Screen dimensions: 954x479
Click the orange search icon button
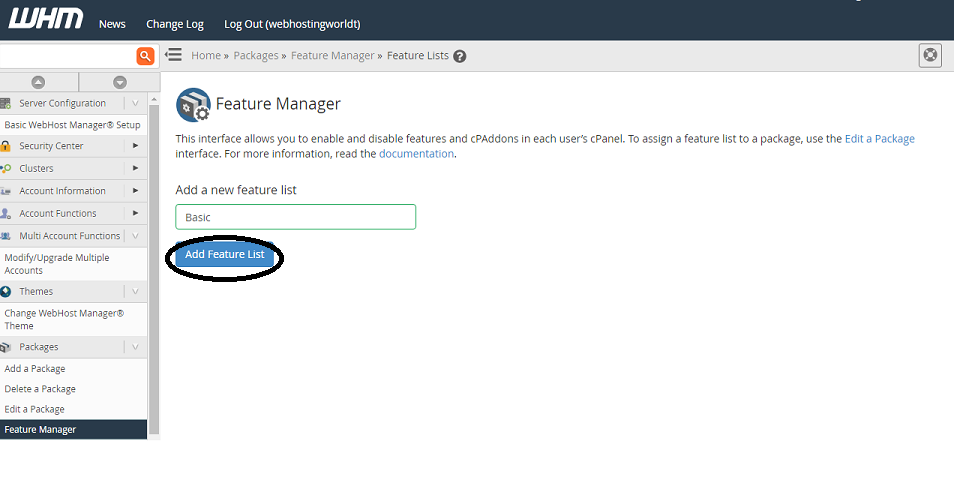(x=145, y=56)
